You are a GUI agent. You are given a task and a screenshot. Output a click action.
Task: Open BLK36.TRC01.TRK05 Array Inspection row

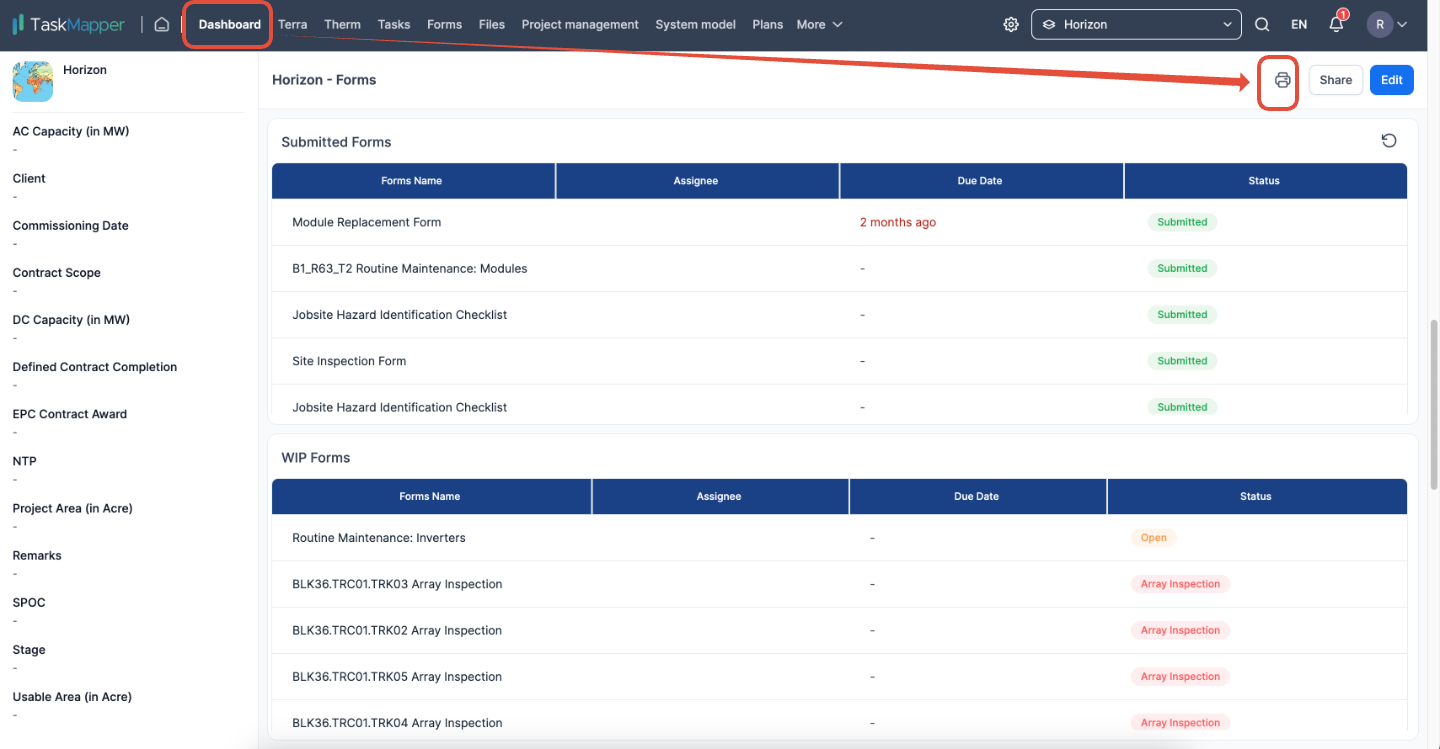(x=839, y=677)
